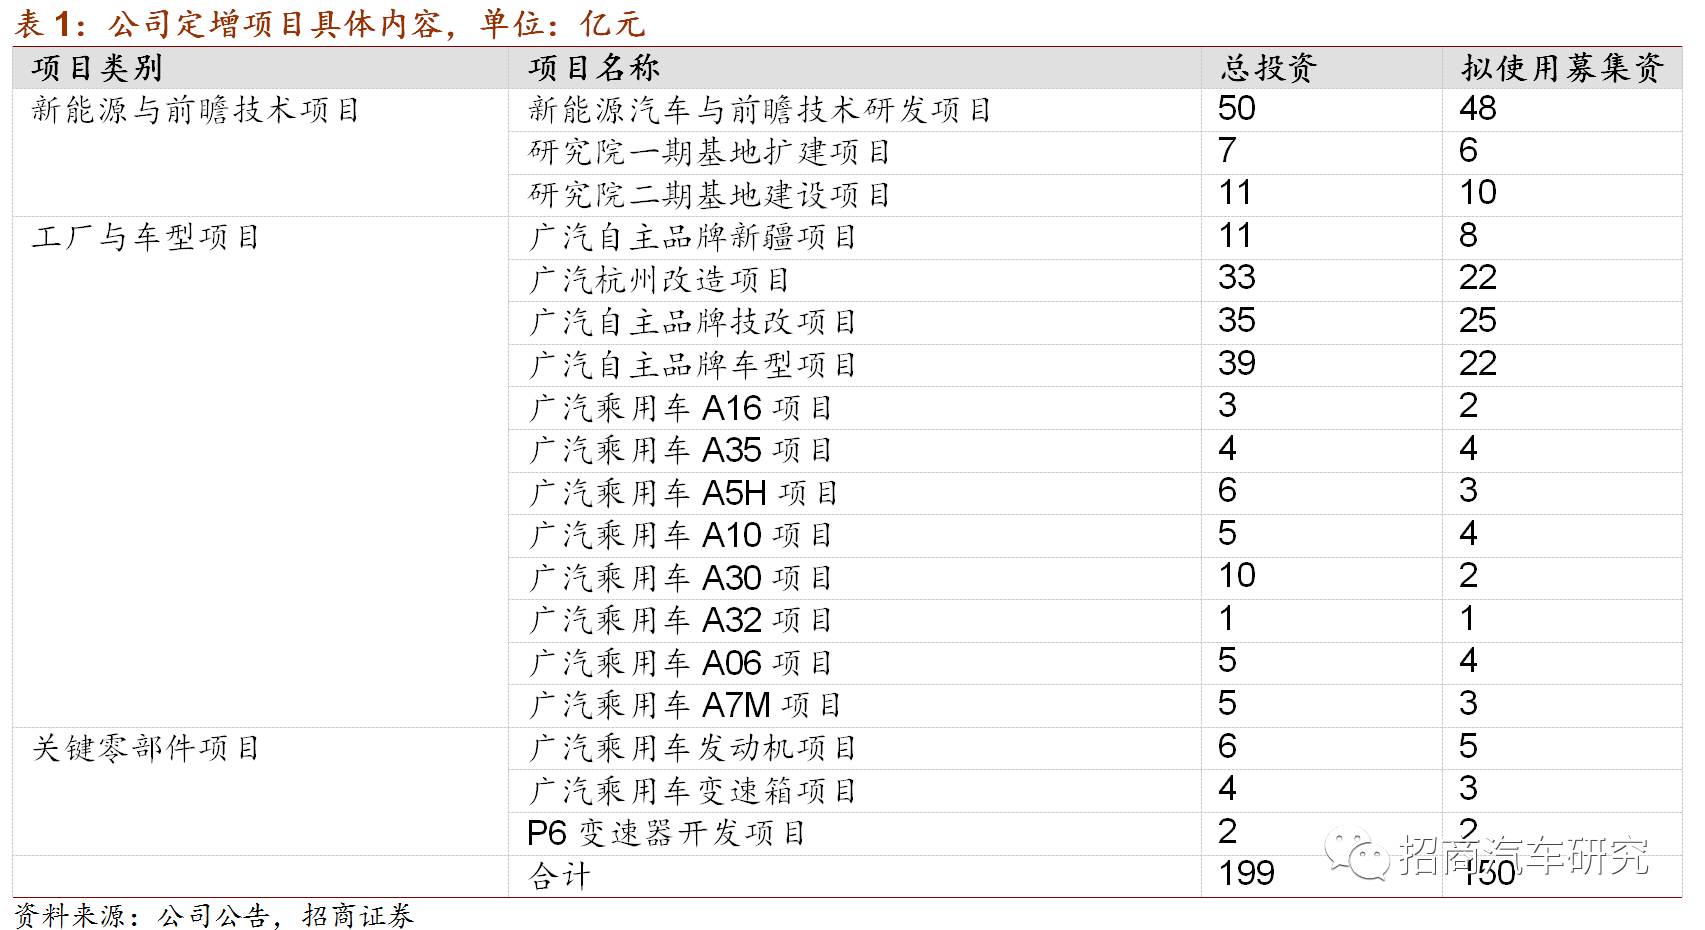The height and width of the screenshot is (930, 1705).
Task: Click raised funds value '25'
Action: pos(1478,321)
